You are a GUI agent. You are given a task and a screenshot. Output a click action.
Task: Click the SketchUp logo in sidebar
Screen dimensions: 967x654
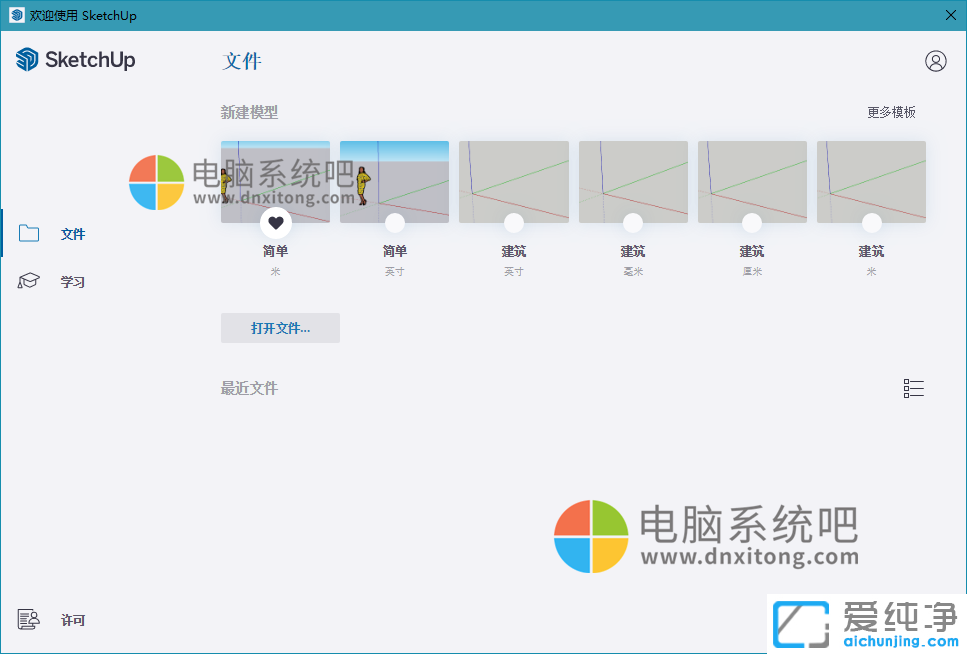click(75, 60)
